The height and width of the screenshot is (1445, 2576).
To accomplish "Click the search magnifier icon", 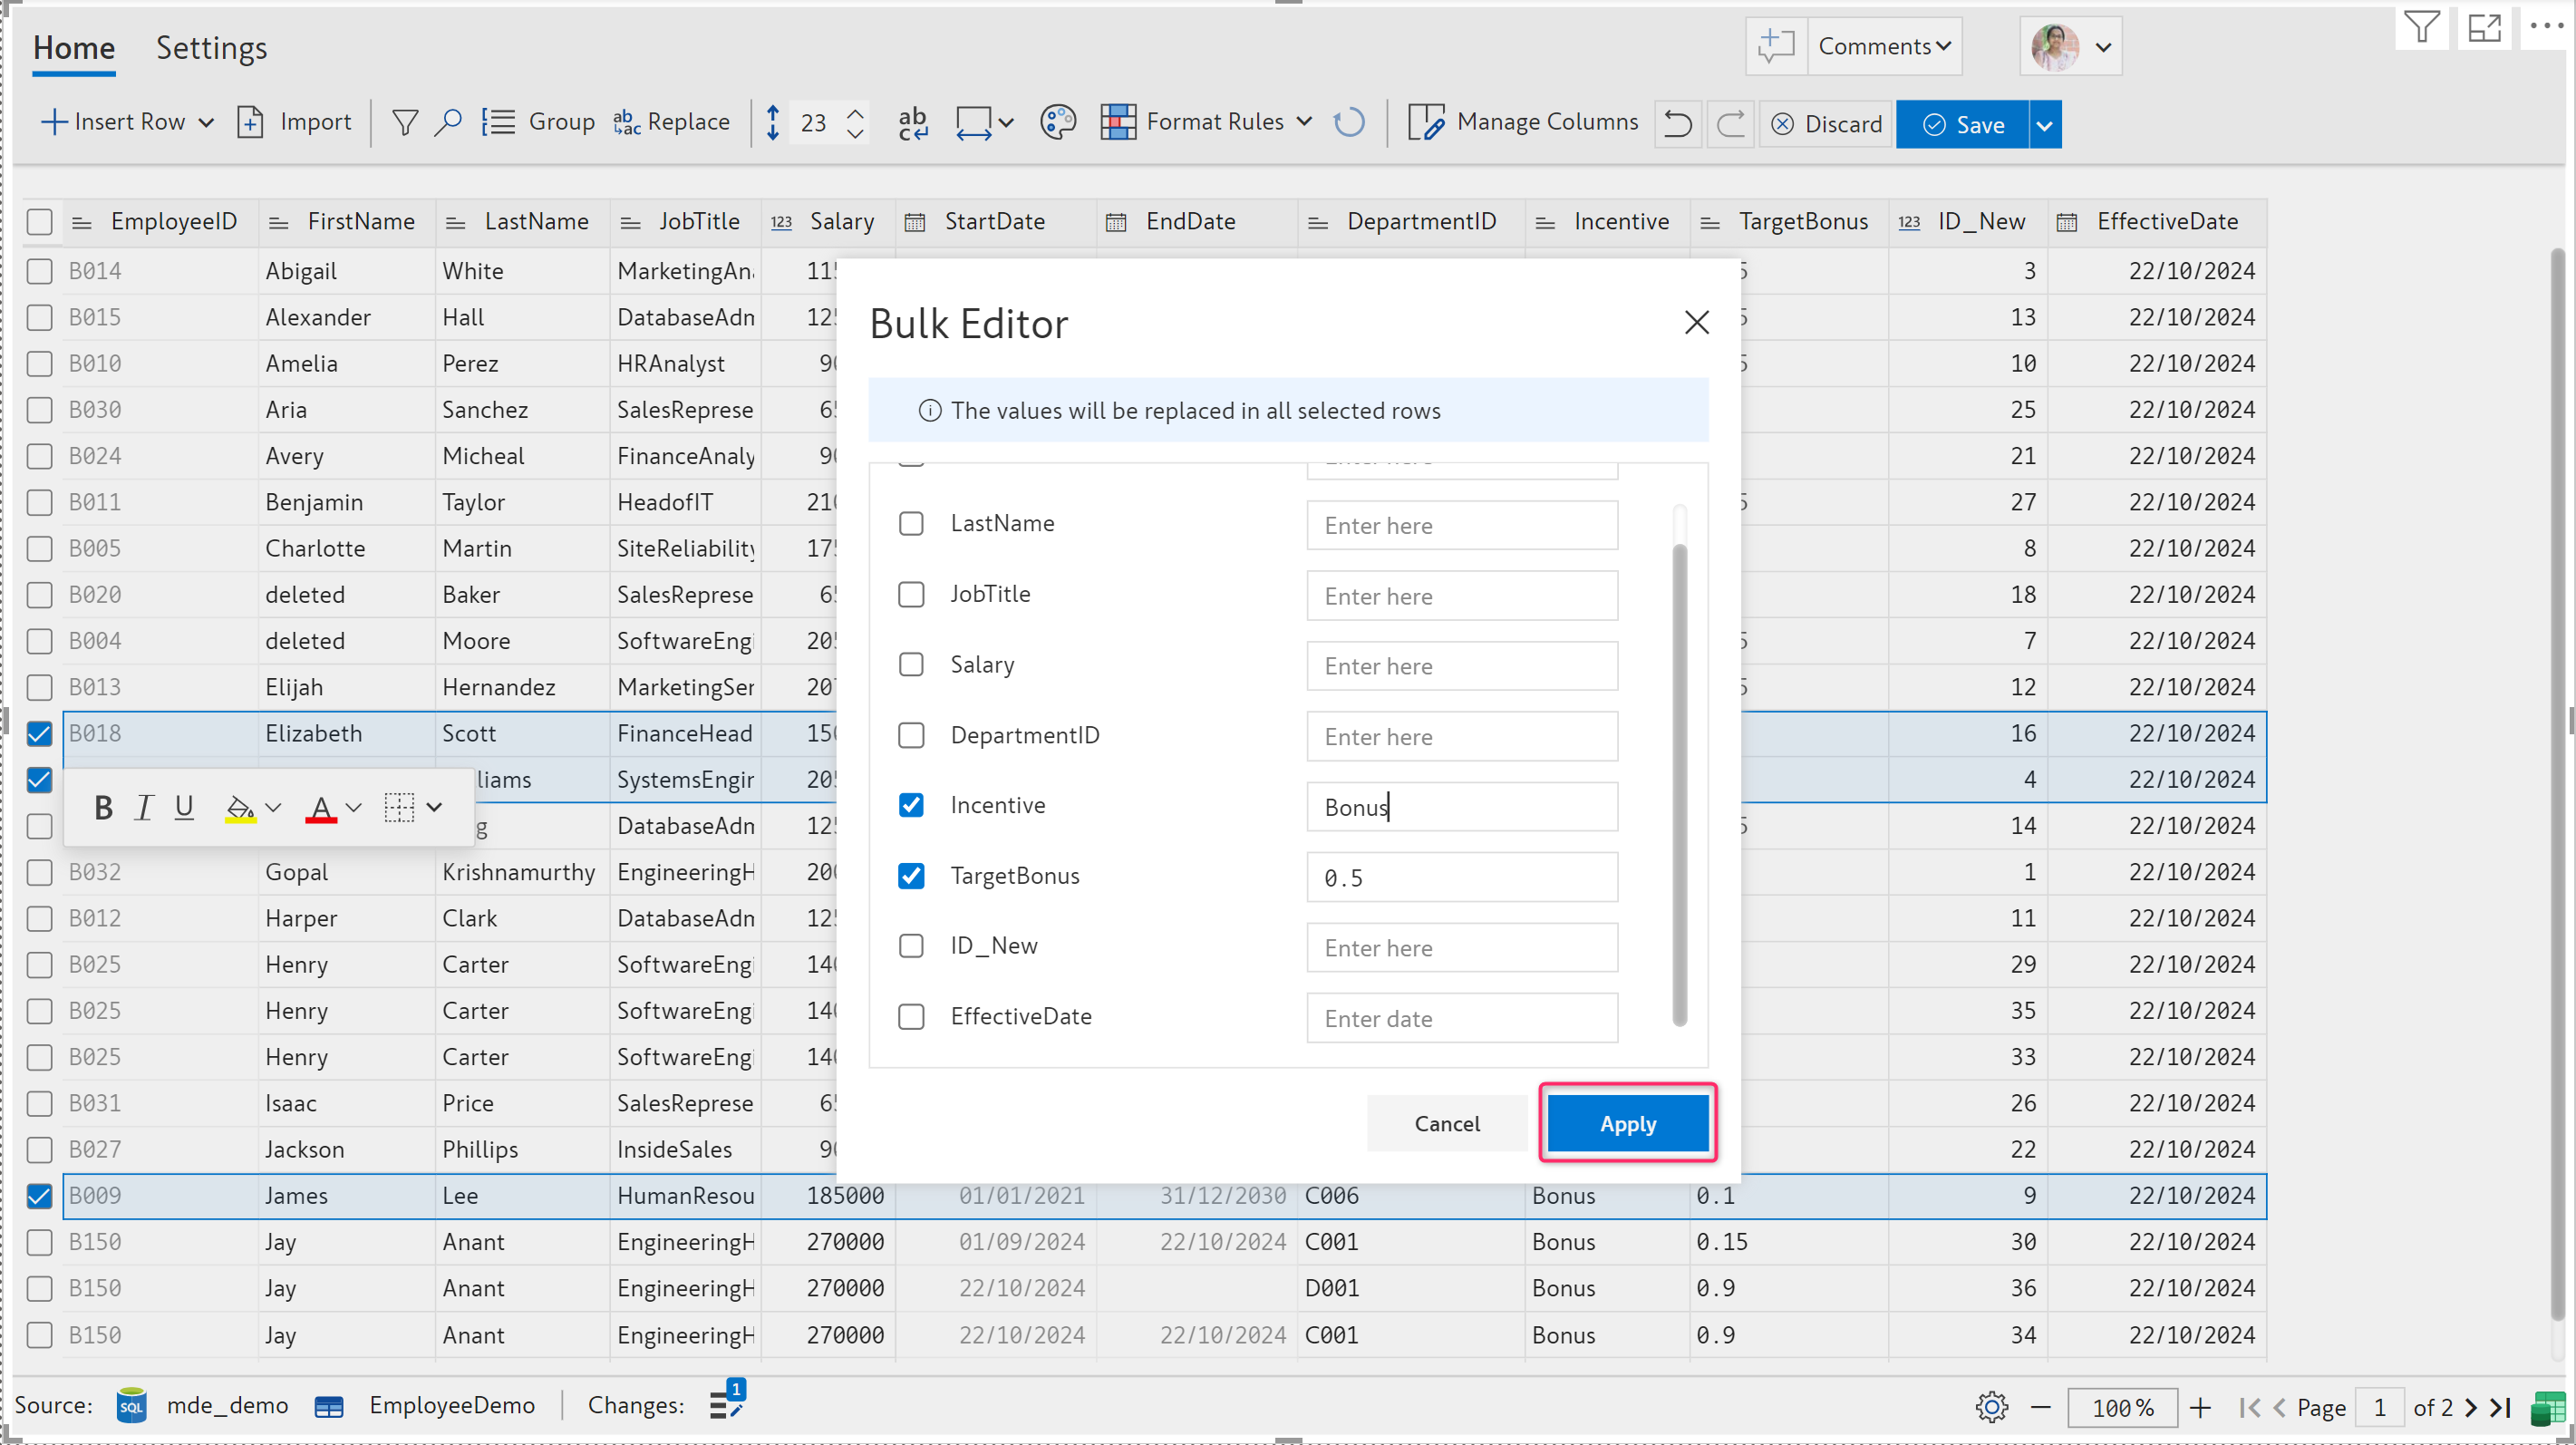I will [447, 122].
